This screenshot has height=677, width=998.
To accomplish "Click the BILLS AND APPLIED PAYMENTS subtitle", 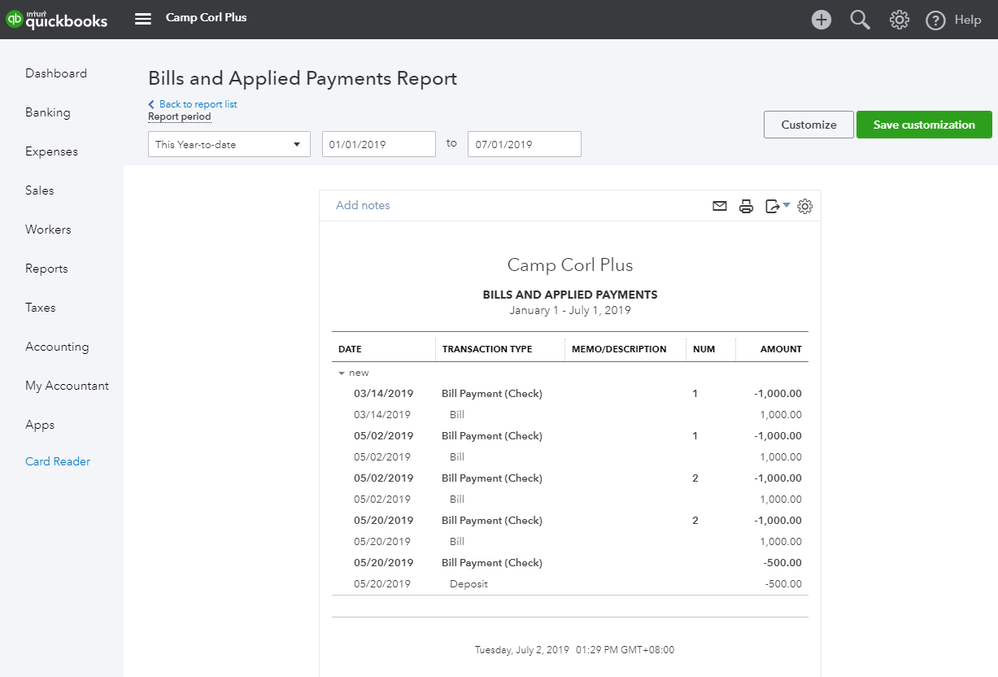I will point(570,295).
